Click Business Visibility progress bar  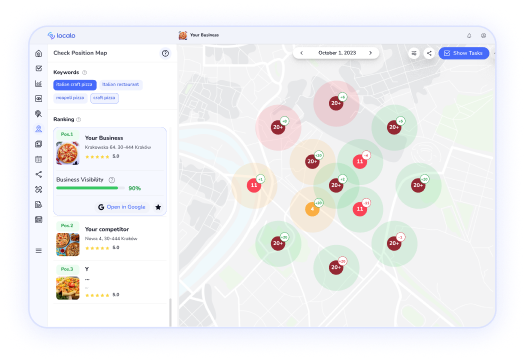[90, 188]
